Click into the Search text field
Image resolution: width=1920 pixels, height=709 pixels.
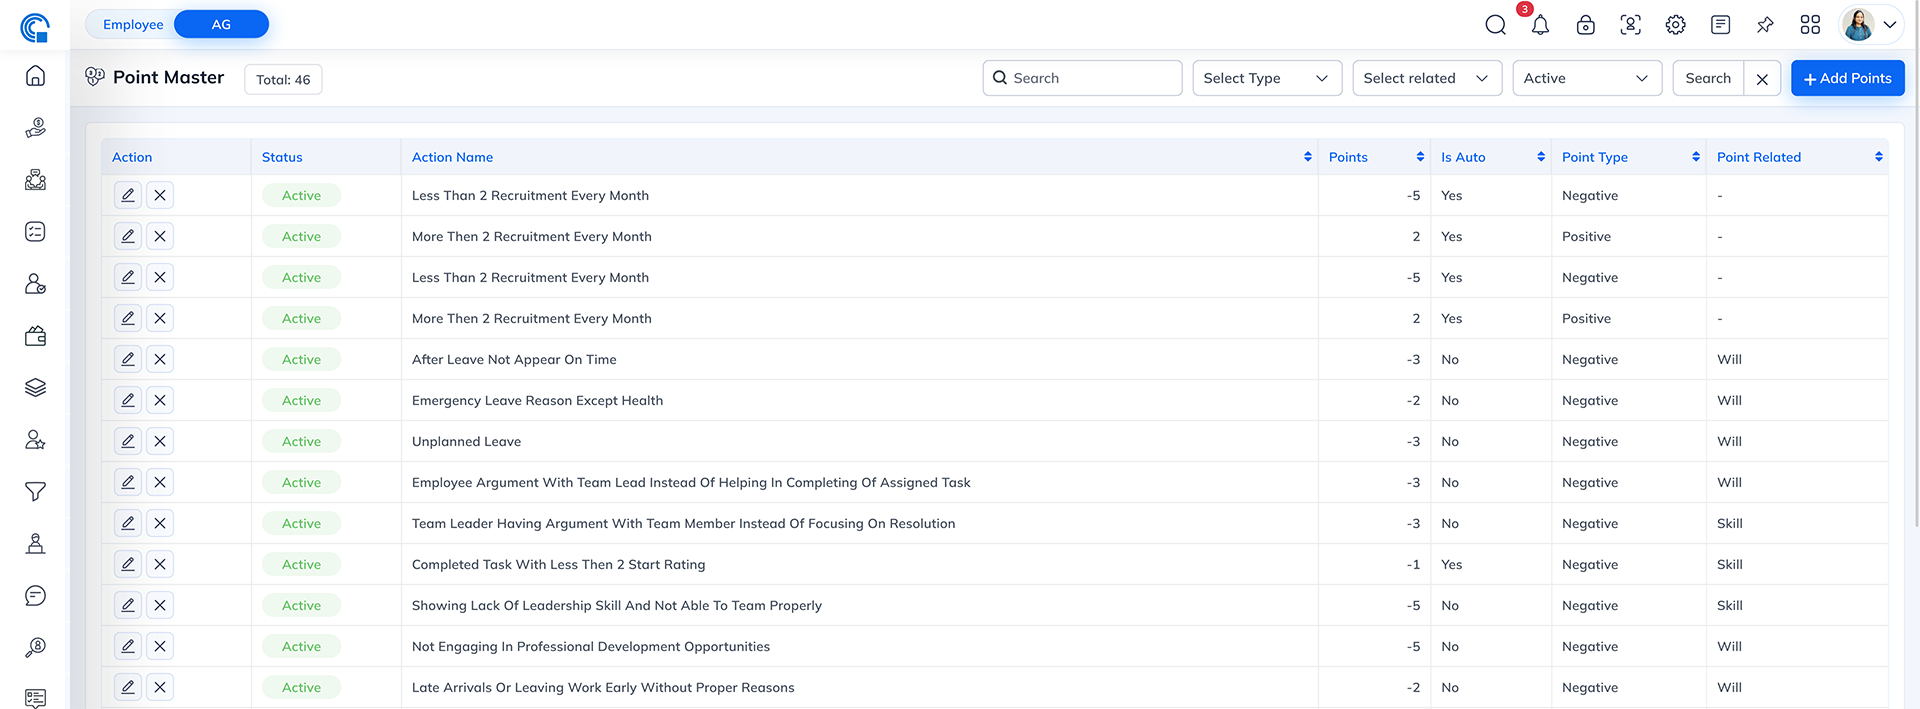[1092, 78]
